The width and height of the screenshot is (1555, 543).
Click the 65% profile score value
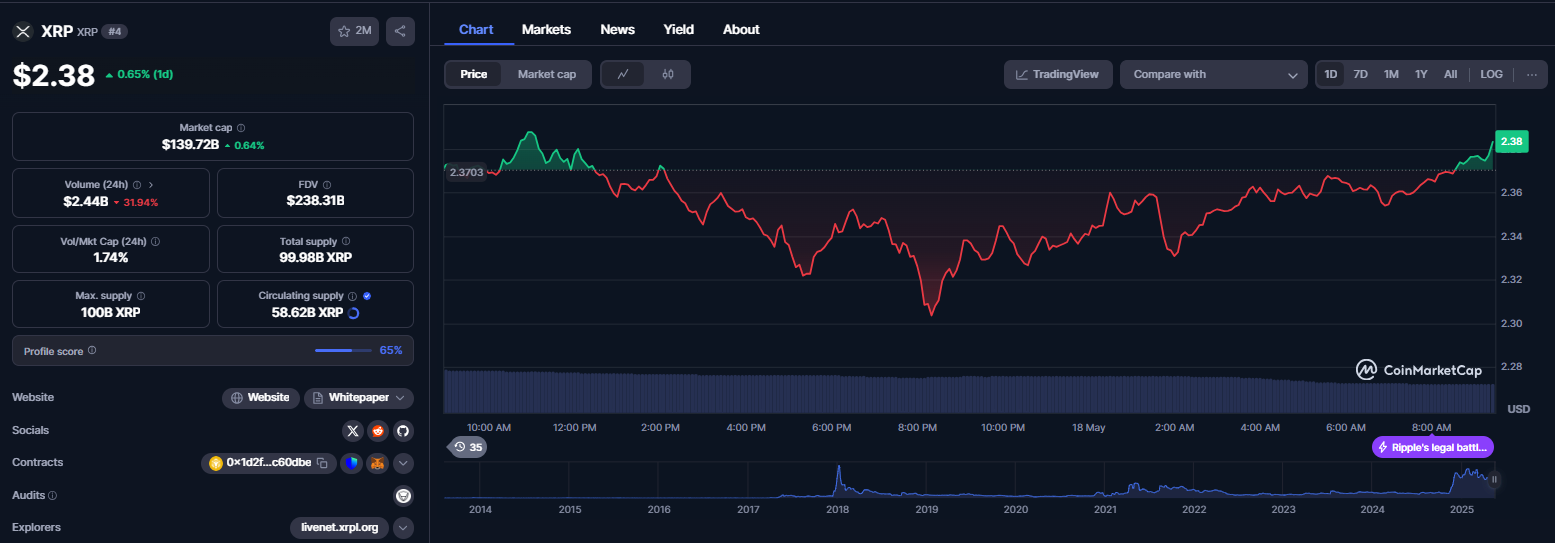(x=391, y=350)
